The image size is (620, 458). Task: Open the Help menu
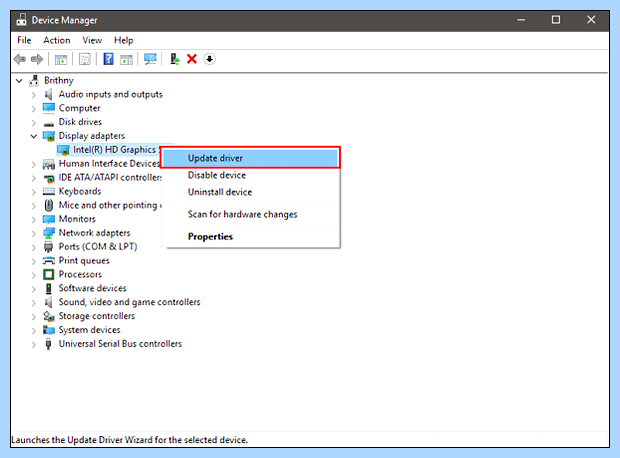click(123, 40)
